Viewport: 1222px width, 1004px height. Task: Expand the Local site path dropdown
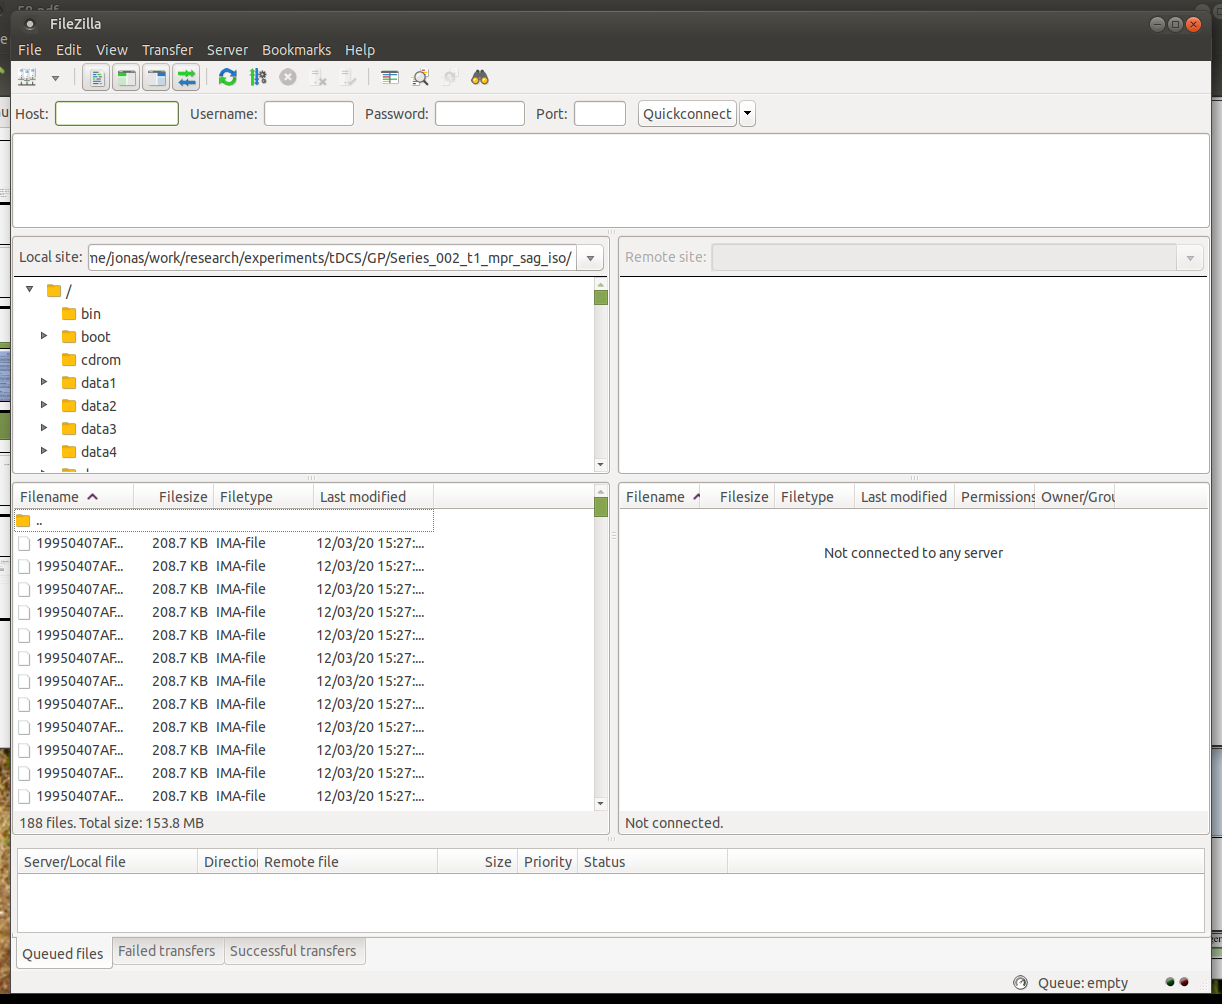click(x=590, y=258)
